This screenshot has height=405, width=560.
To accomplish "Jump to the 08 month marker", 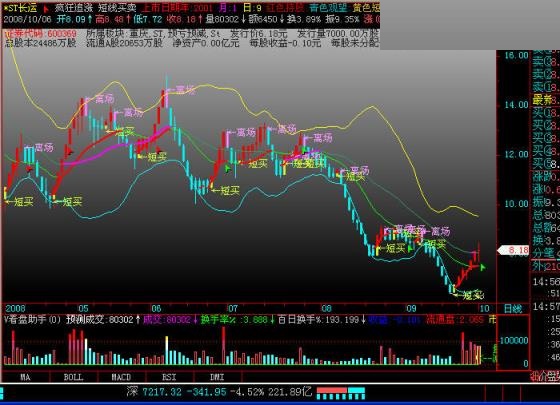I will point(326,309).
